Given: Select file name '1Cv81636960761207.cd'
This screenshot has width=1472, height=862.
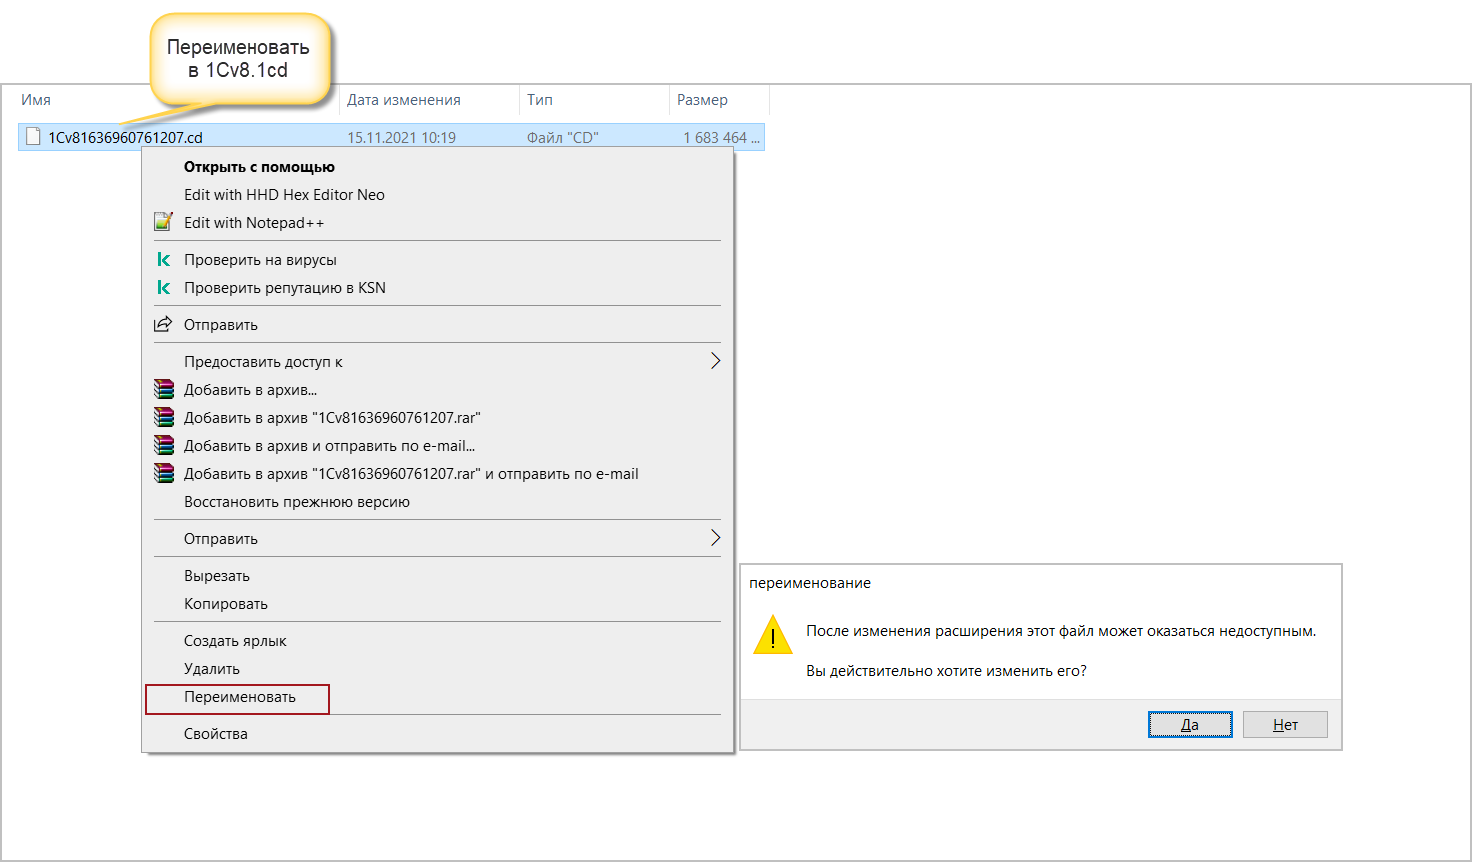Looking at the screenshot, I should (126, 138).
